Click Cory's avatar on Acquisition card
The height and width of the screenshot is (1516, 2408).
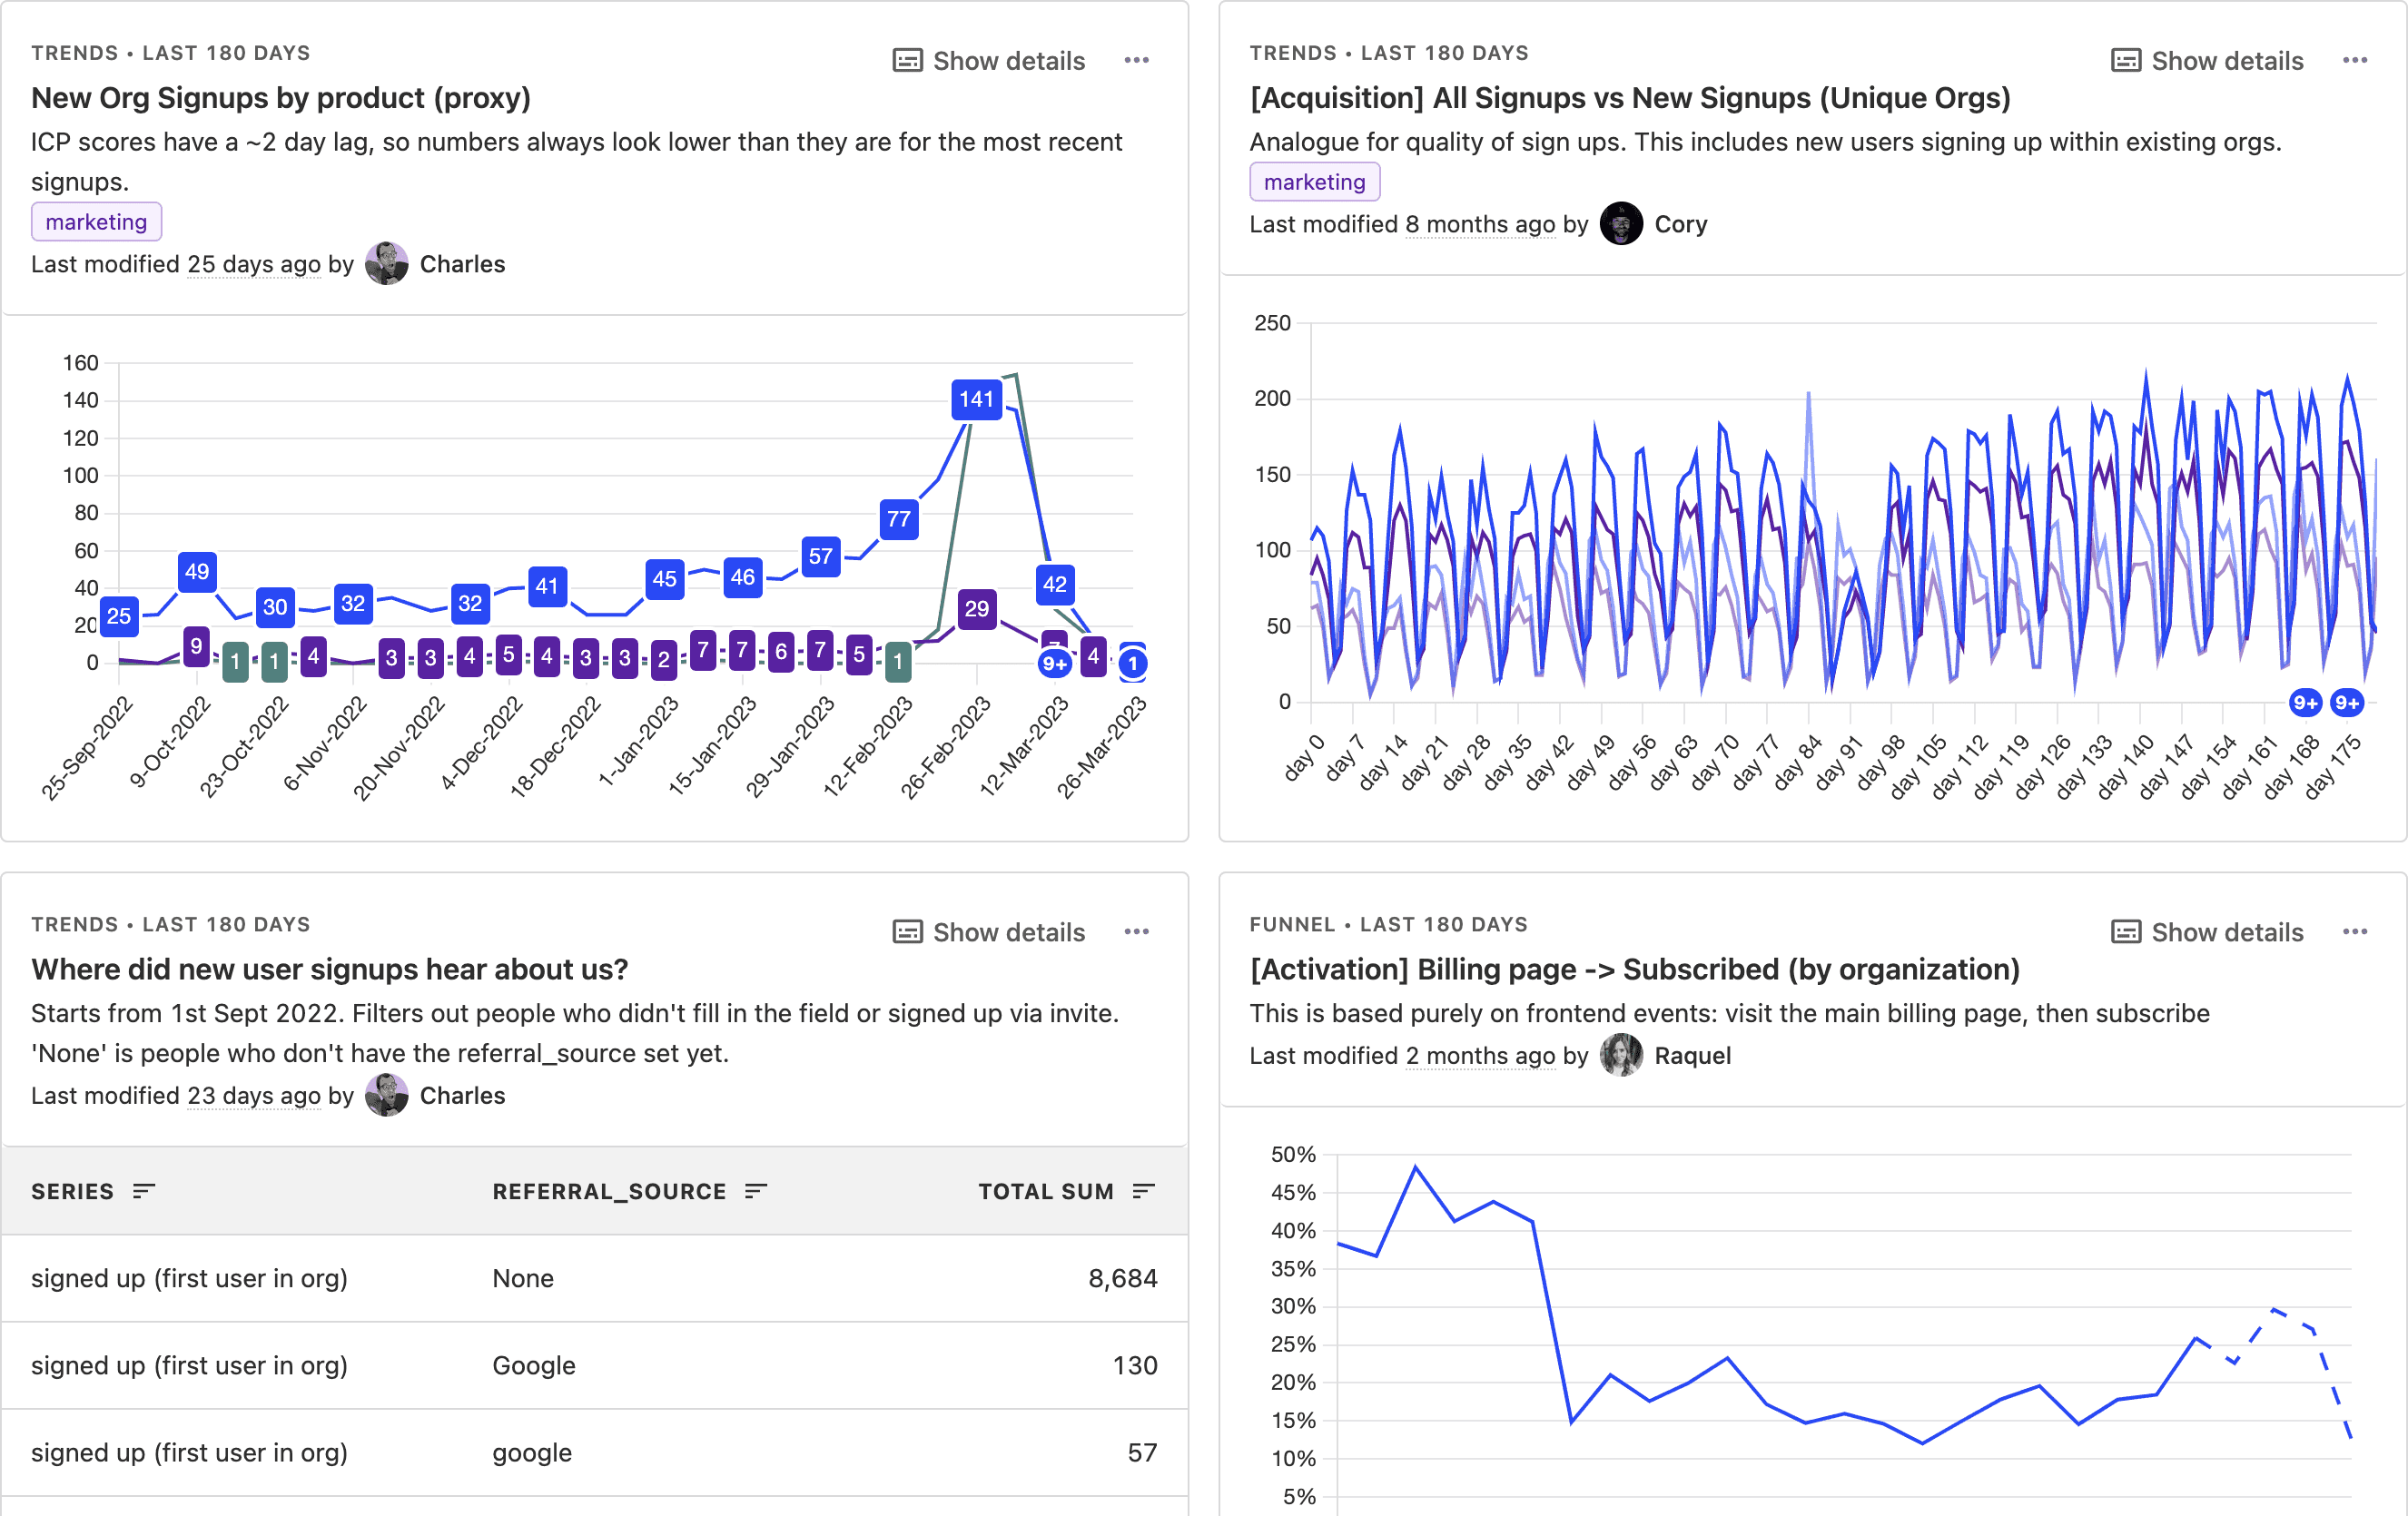point(1620,224)
